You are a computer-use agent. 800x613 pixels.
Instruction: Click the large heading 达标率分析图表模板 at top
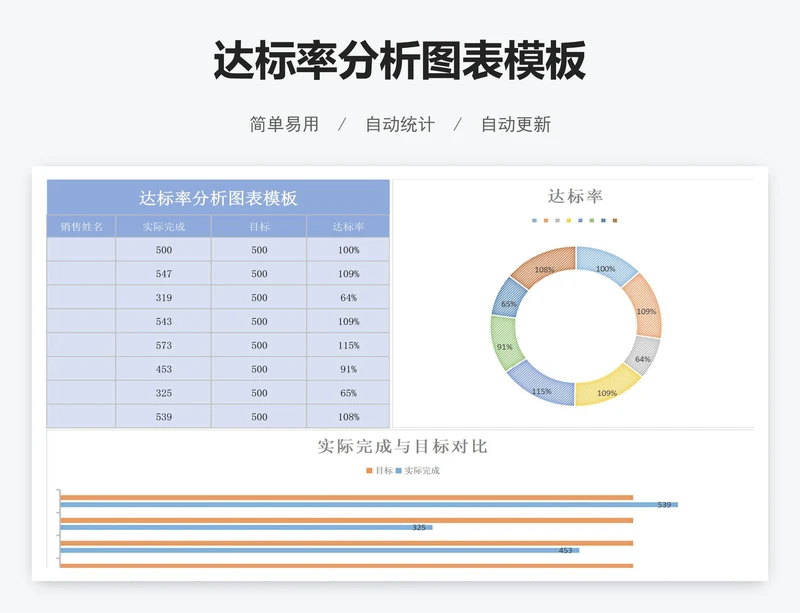coord(399,62)
